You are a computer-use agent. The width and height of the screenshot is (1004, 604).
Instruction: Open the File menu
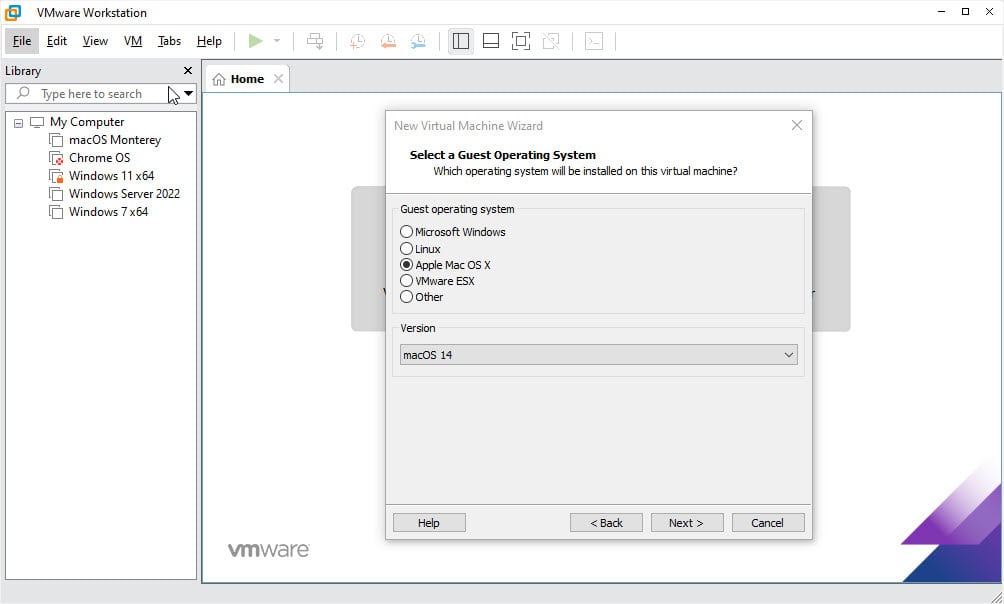[22, 41]
